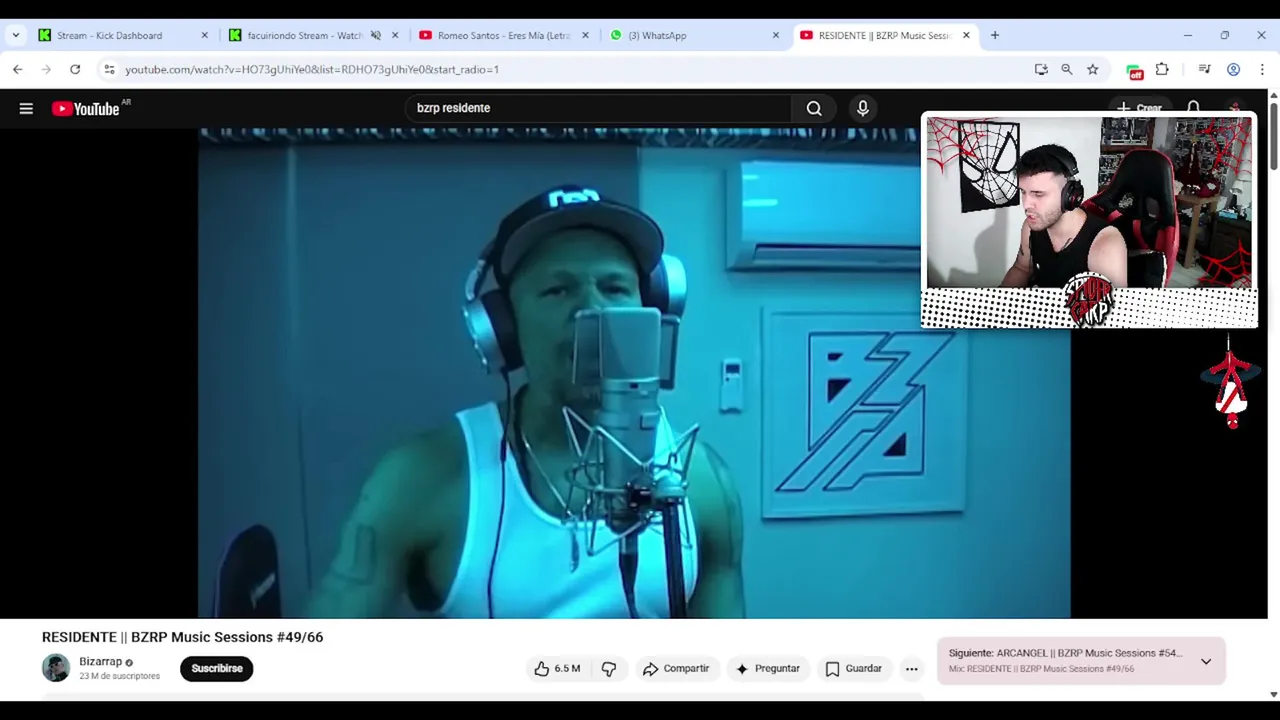Screen dimensions: 1280x720
Task: Start voice search with the microphone
Action: coord(863,108)
